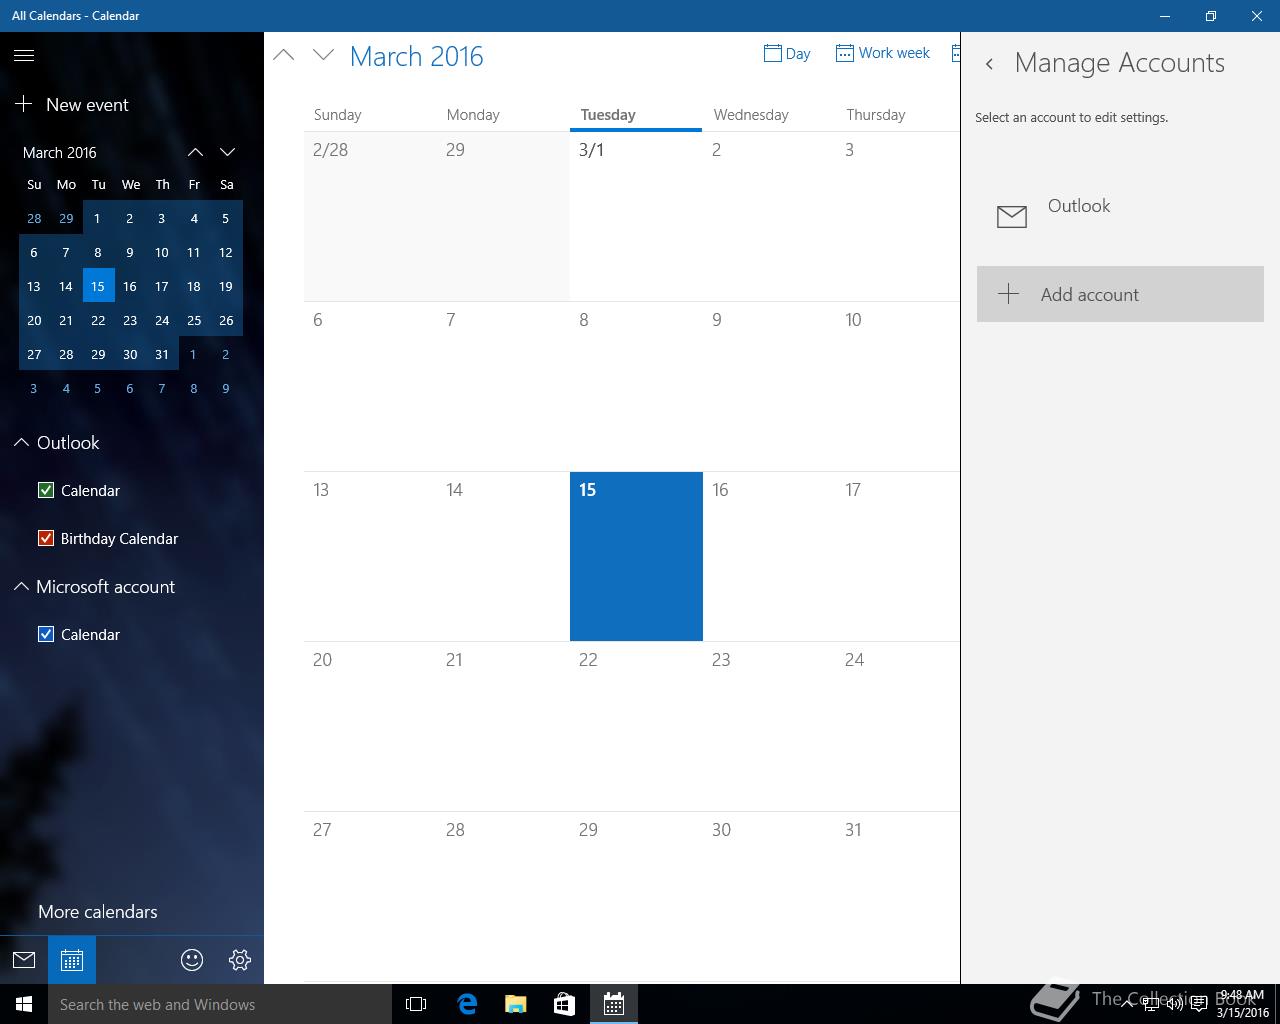Image resolution: width=1280 pixels, height=1024 pixels.
Task: Click the Search the web and Windows box
Action: click(x=220, y=1004)
